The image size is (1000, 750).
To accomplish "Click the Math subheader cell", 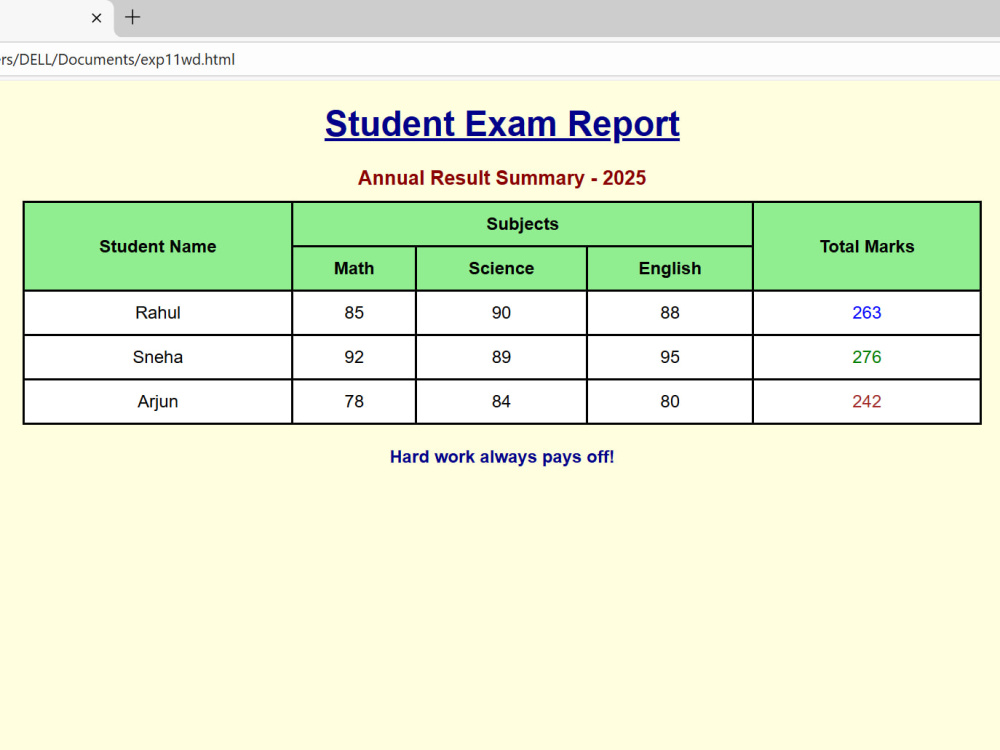I will (x=354, y=268).
